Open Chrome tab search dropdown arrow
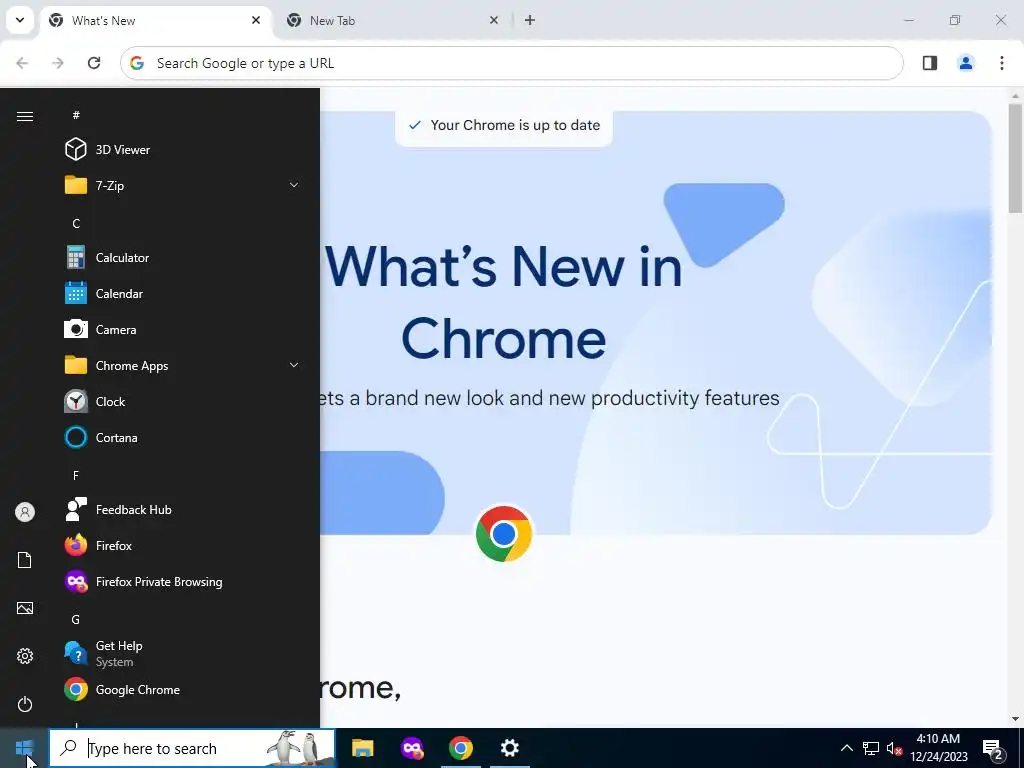Viewport: 1024px width, 768px height. tap(20, 20)
